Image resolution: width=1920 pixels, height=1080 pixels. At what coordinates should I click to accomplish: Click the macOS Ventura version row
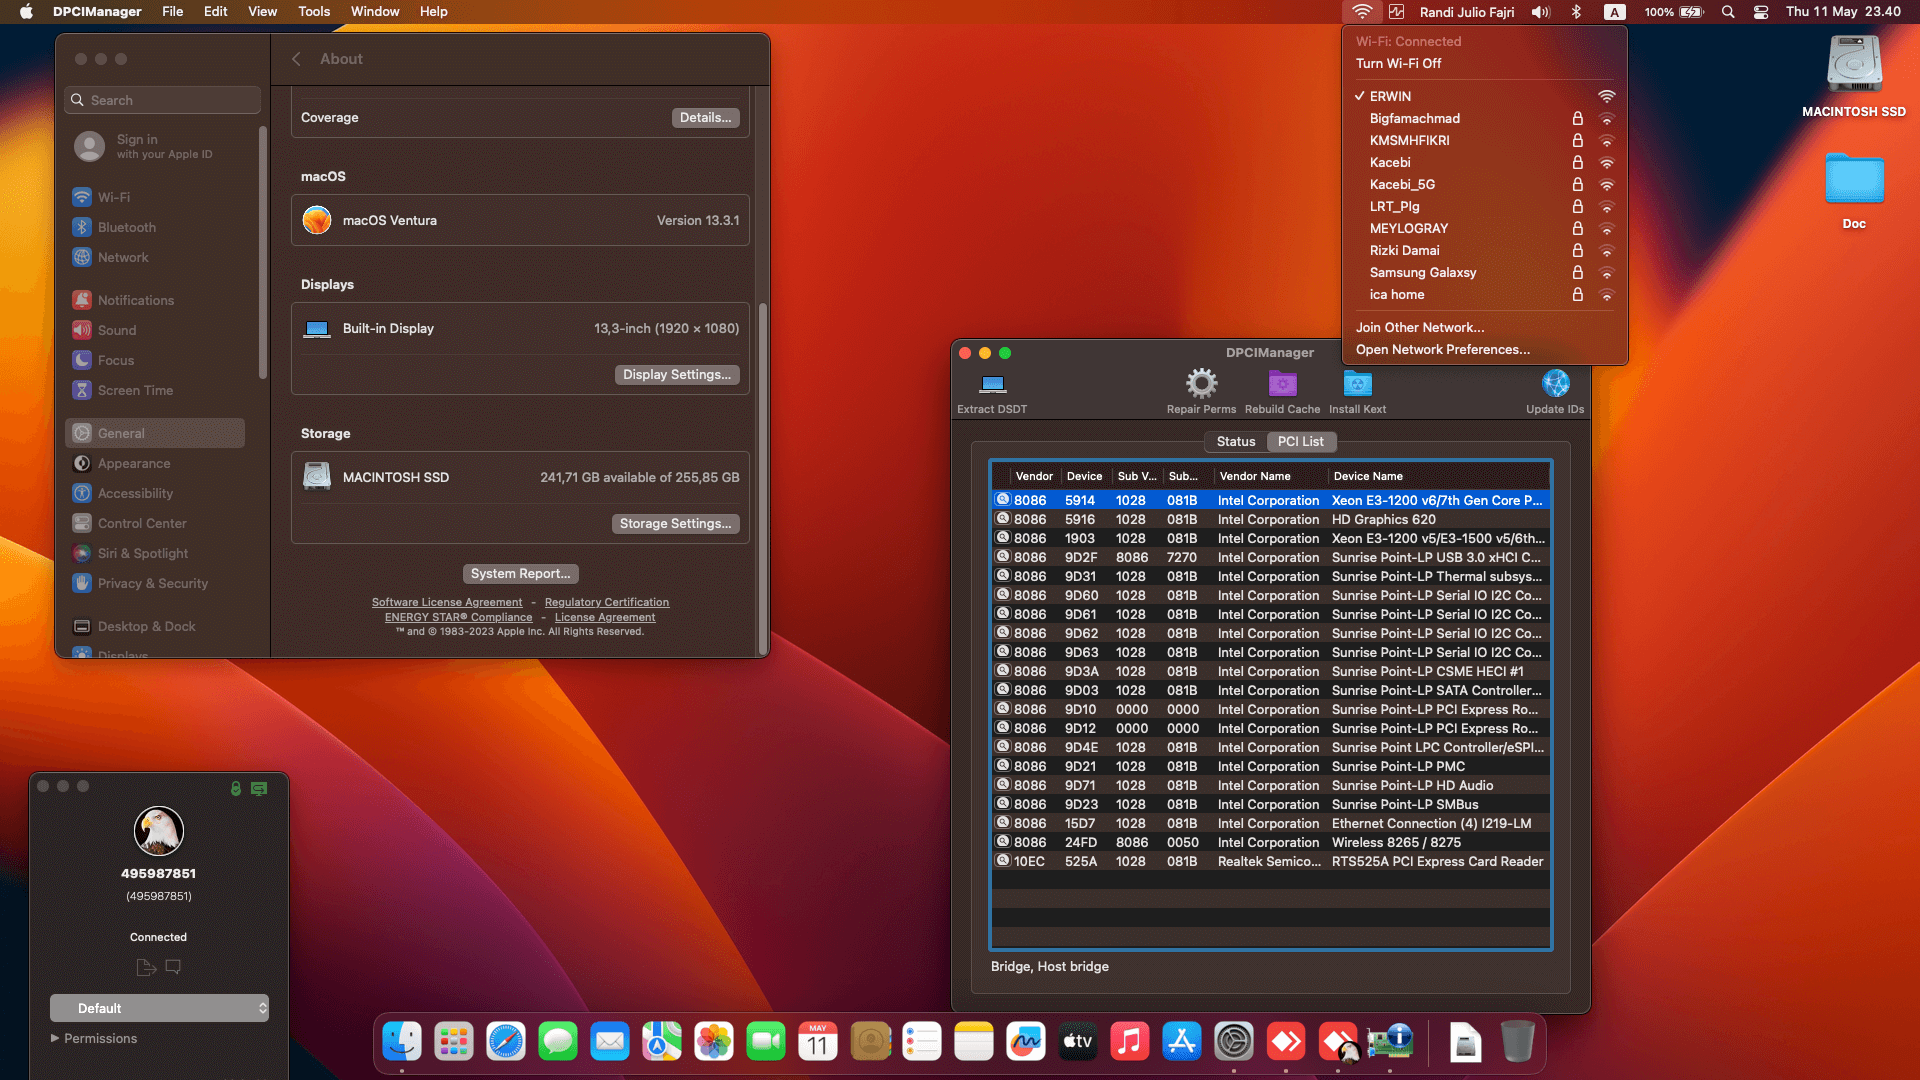pyautogui.click(x=520, y=220)
